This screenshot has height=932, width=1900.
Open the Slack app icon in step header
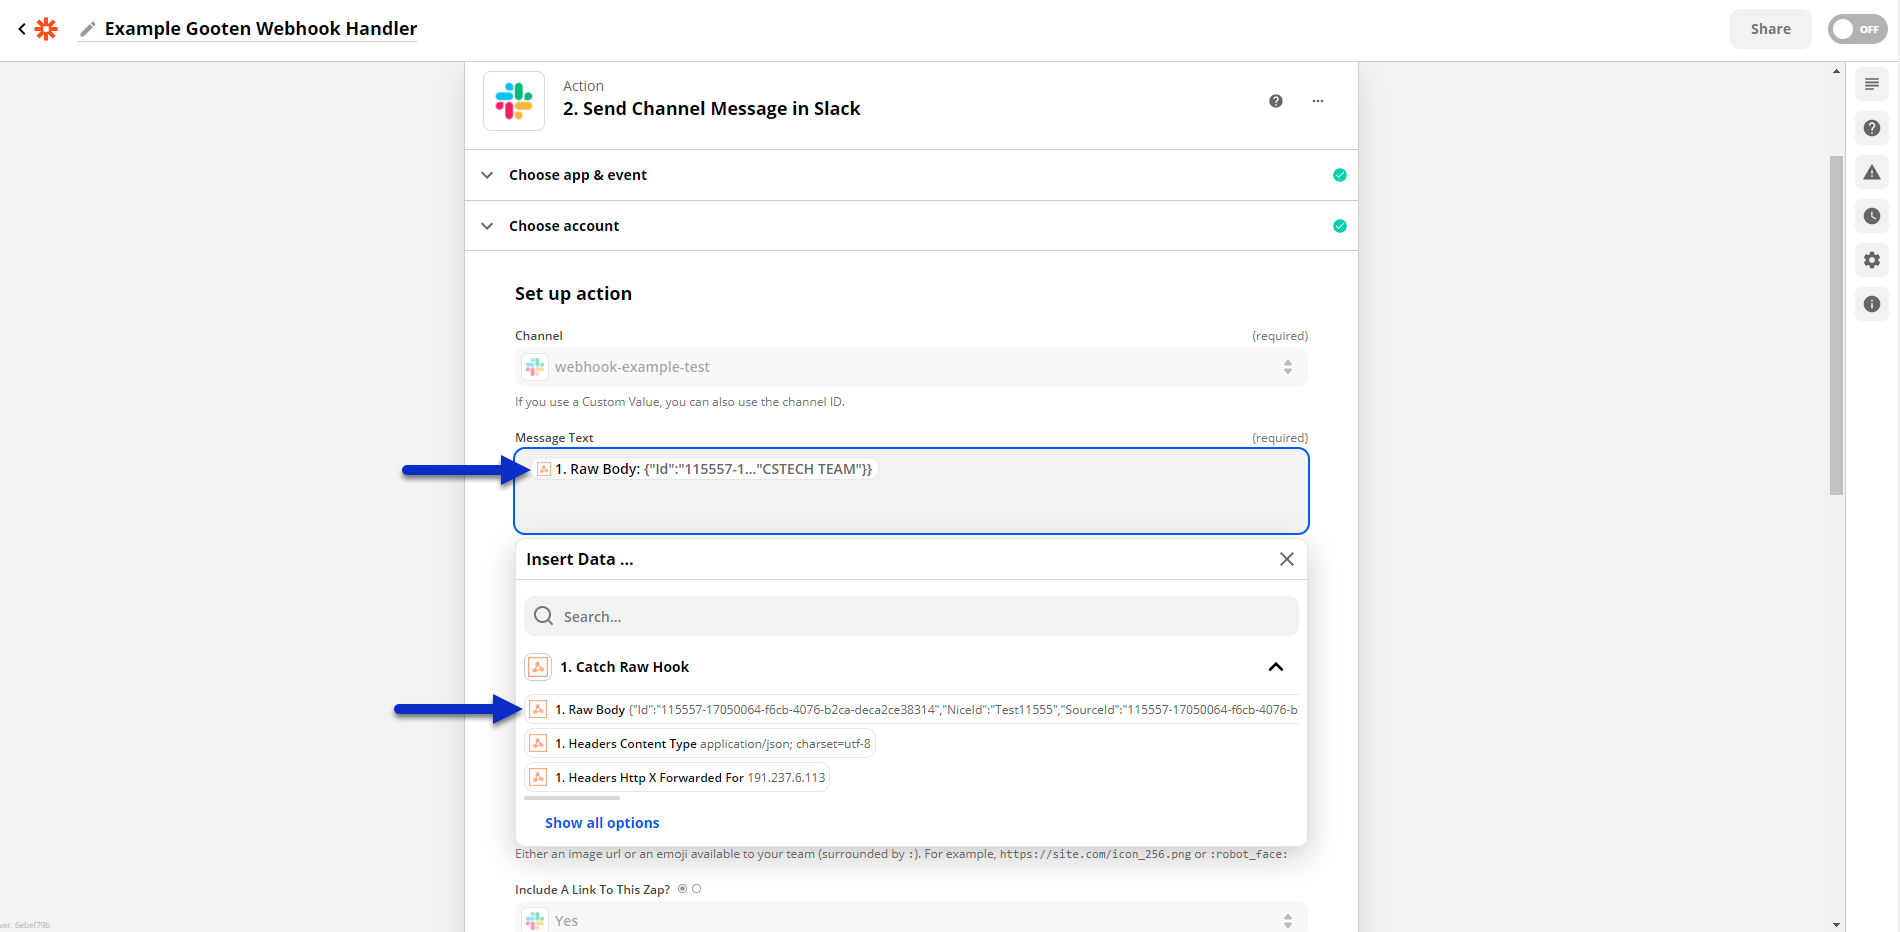[514, 101]
